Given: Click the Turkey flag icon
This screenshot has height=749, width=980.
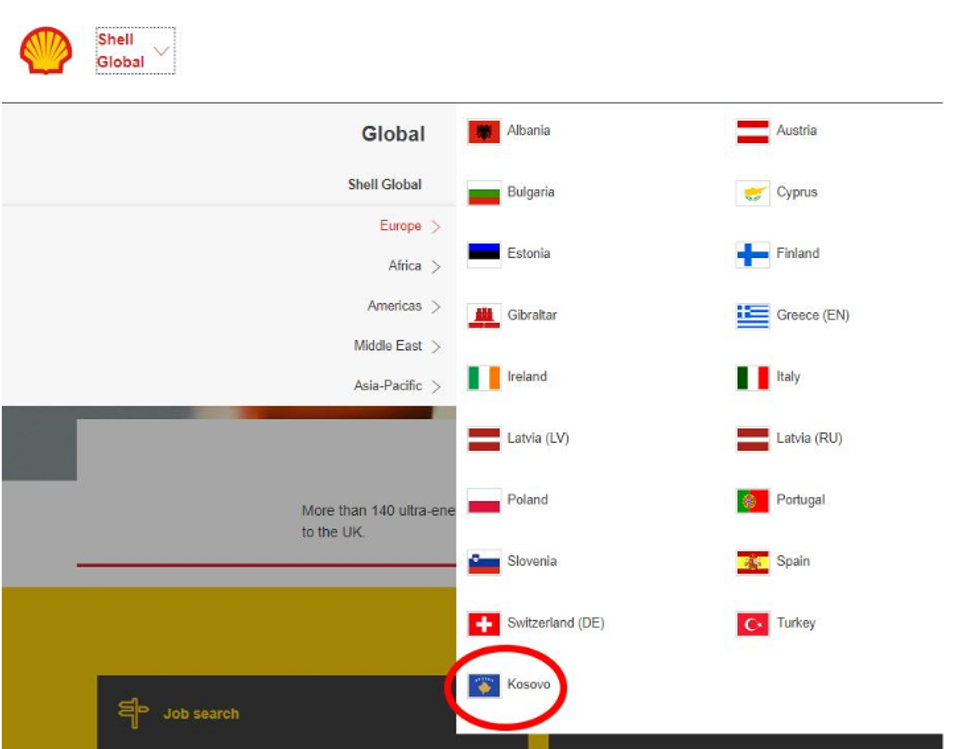Looking at the screenshot, I should click(x=752, y=624).
